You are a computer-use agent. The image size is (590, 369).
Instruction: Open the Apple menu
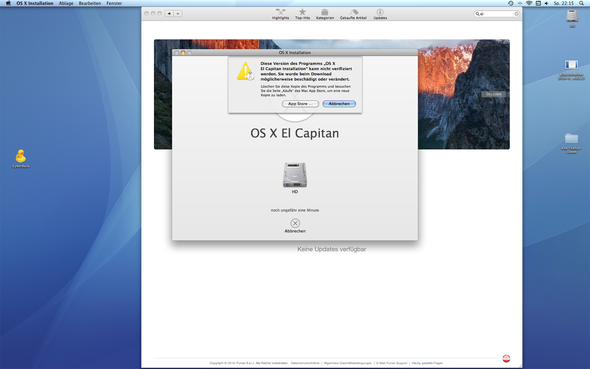click(8, 3)
